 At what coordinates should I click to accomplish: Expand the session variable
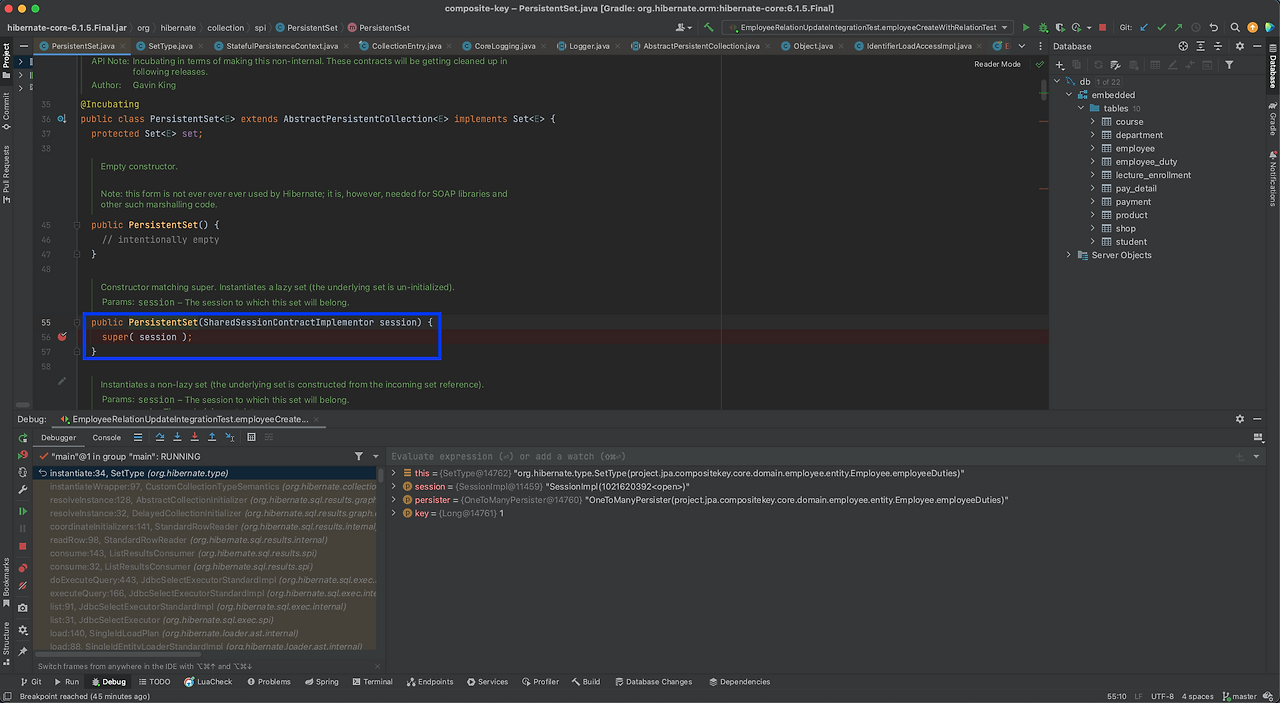[x=394, y=486]
